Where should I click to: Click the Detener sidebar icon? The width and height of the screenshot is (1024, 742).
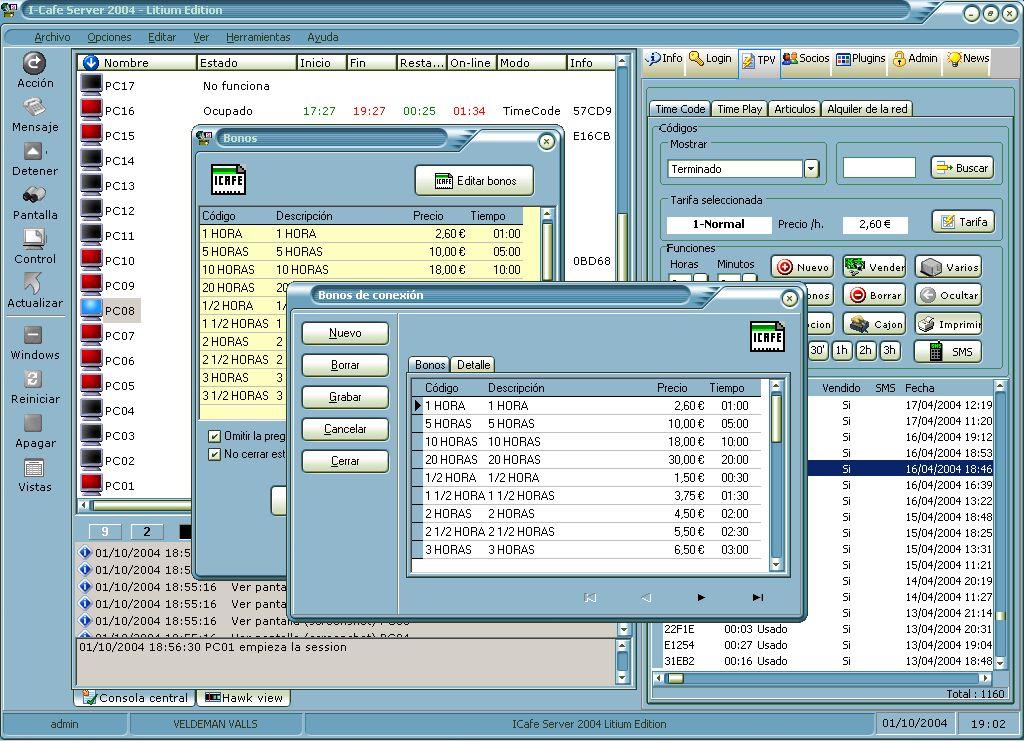pyautogui.click(x=34, y=151)
